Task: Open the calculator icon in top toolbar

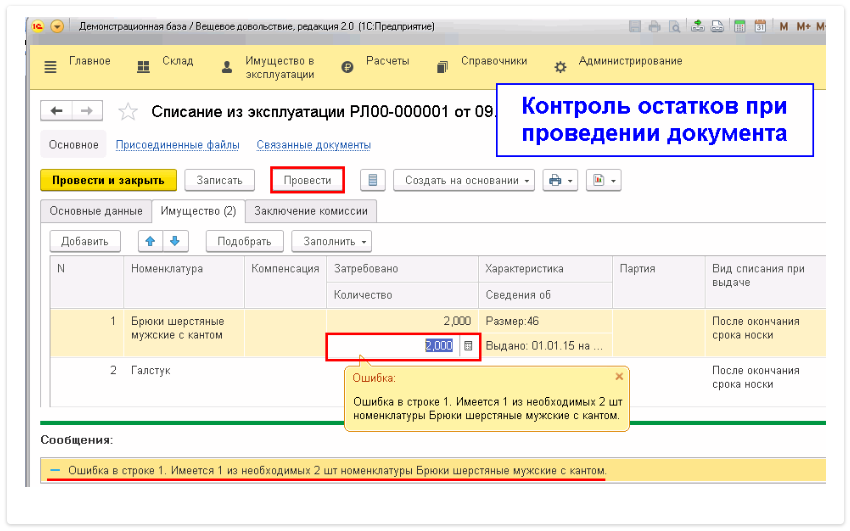Action: 739,26
